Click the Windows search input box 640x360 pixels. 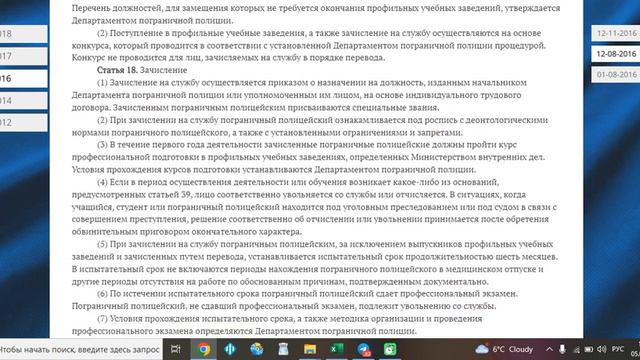pos(80,349)
